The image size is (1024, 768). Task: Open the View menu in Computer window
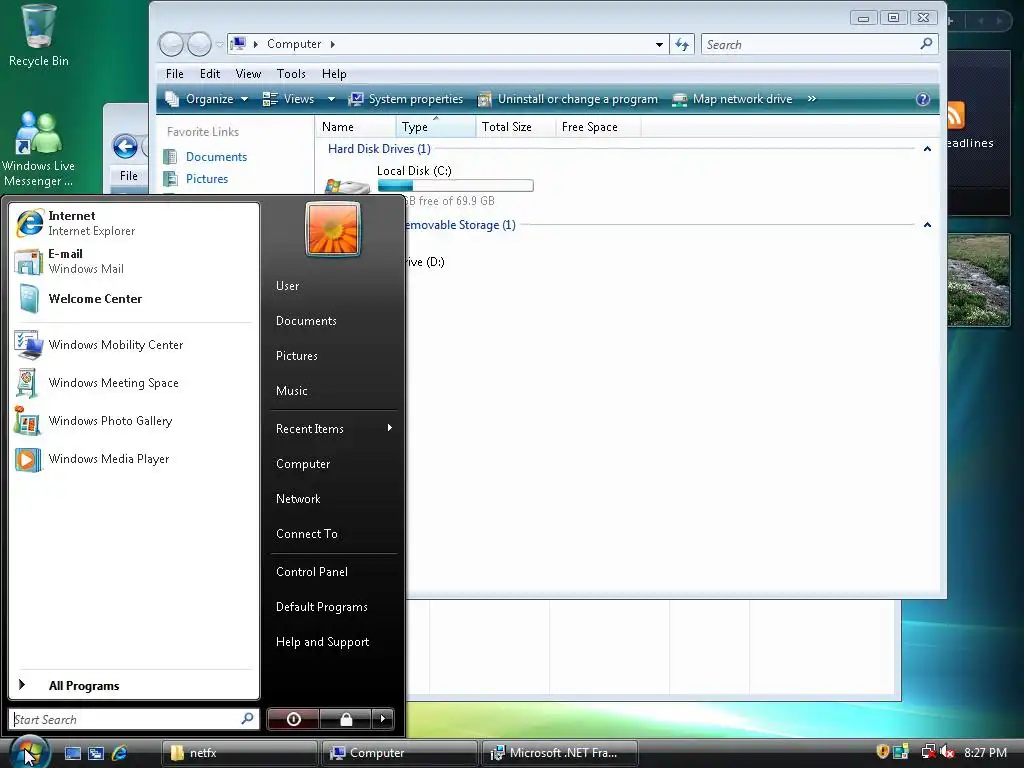(248, 74)
